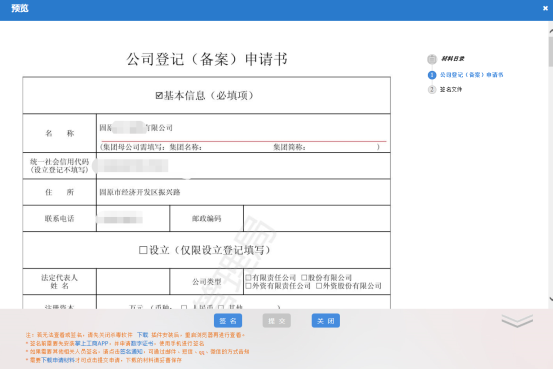This screenshot has height=370, width=554.
Task: Click the 签名 (sign) button
Action: [228, 321]
